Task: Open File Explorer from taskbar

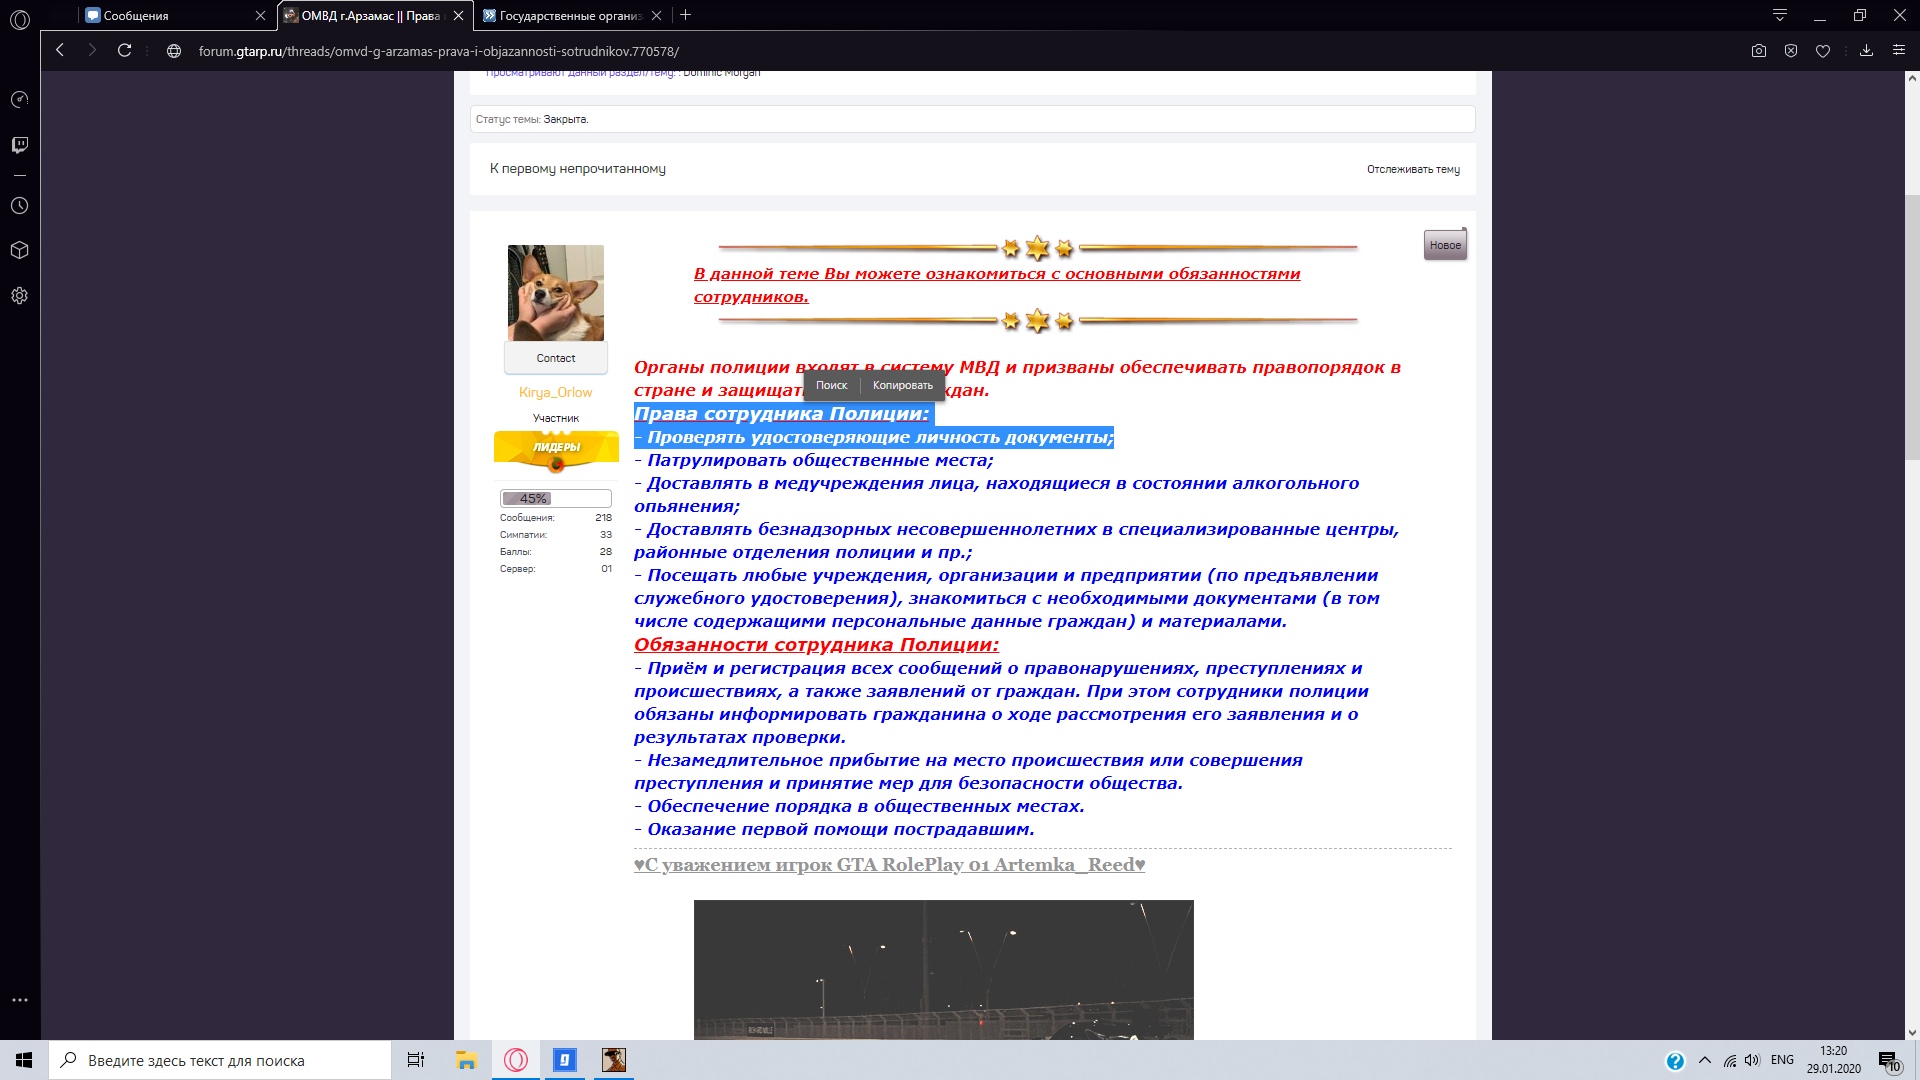Action: [466, 1060]
